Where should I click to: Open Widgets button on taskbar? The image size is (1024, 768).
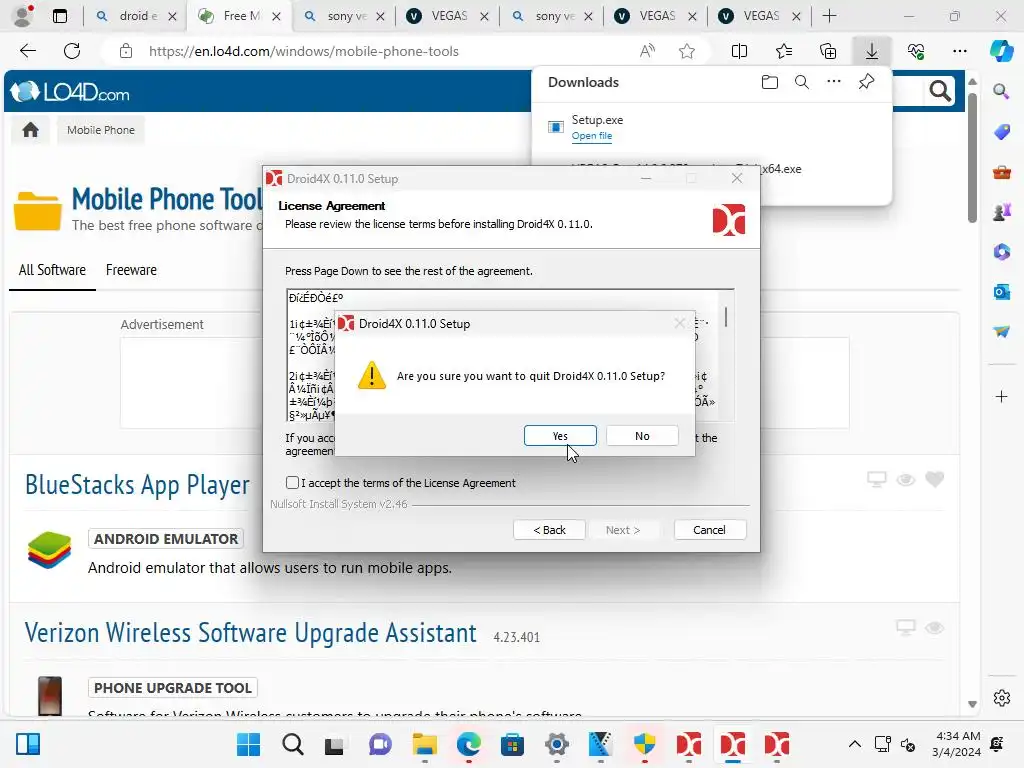(28, 744)
